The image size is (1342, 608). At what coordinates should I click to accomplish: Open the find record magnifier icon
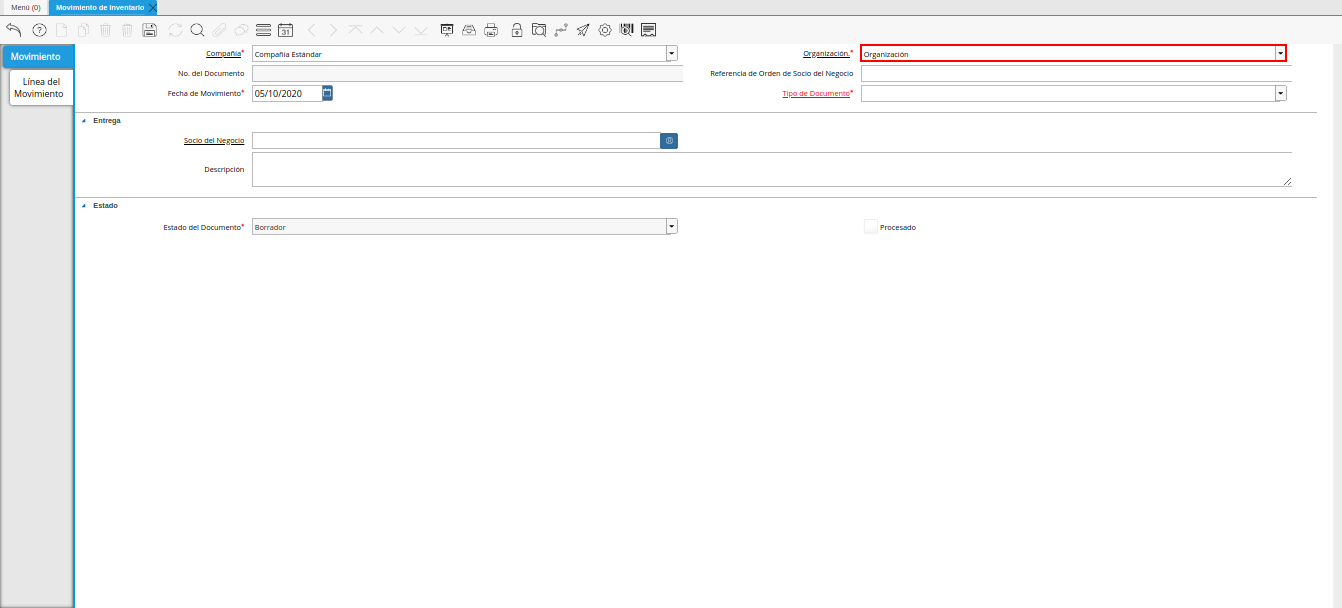coord(197,30)
